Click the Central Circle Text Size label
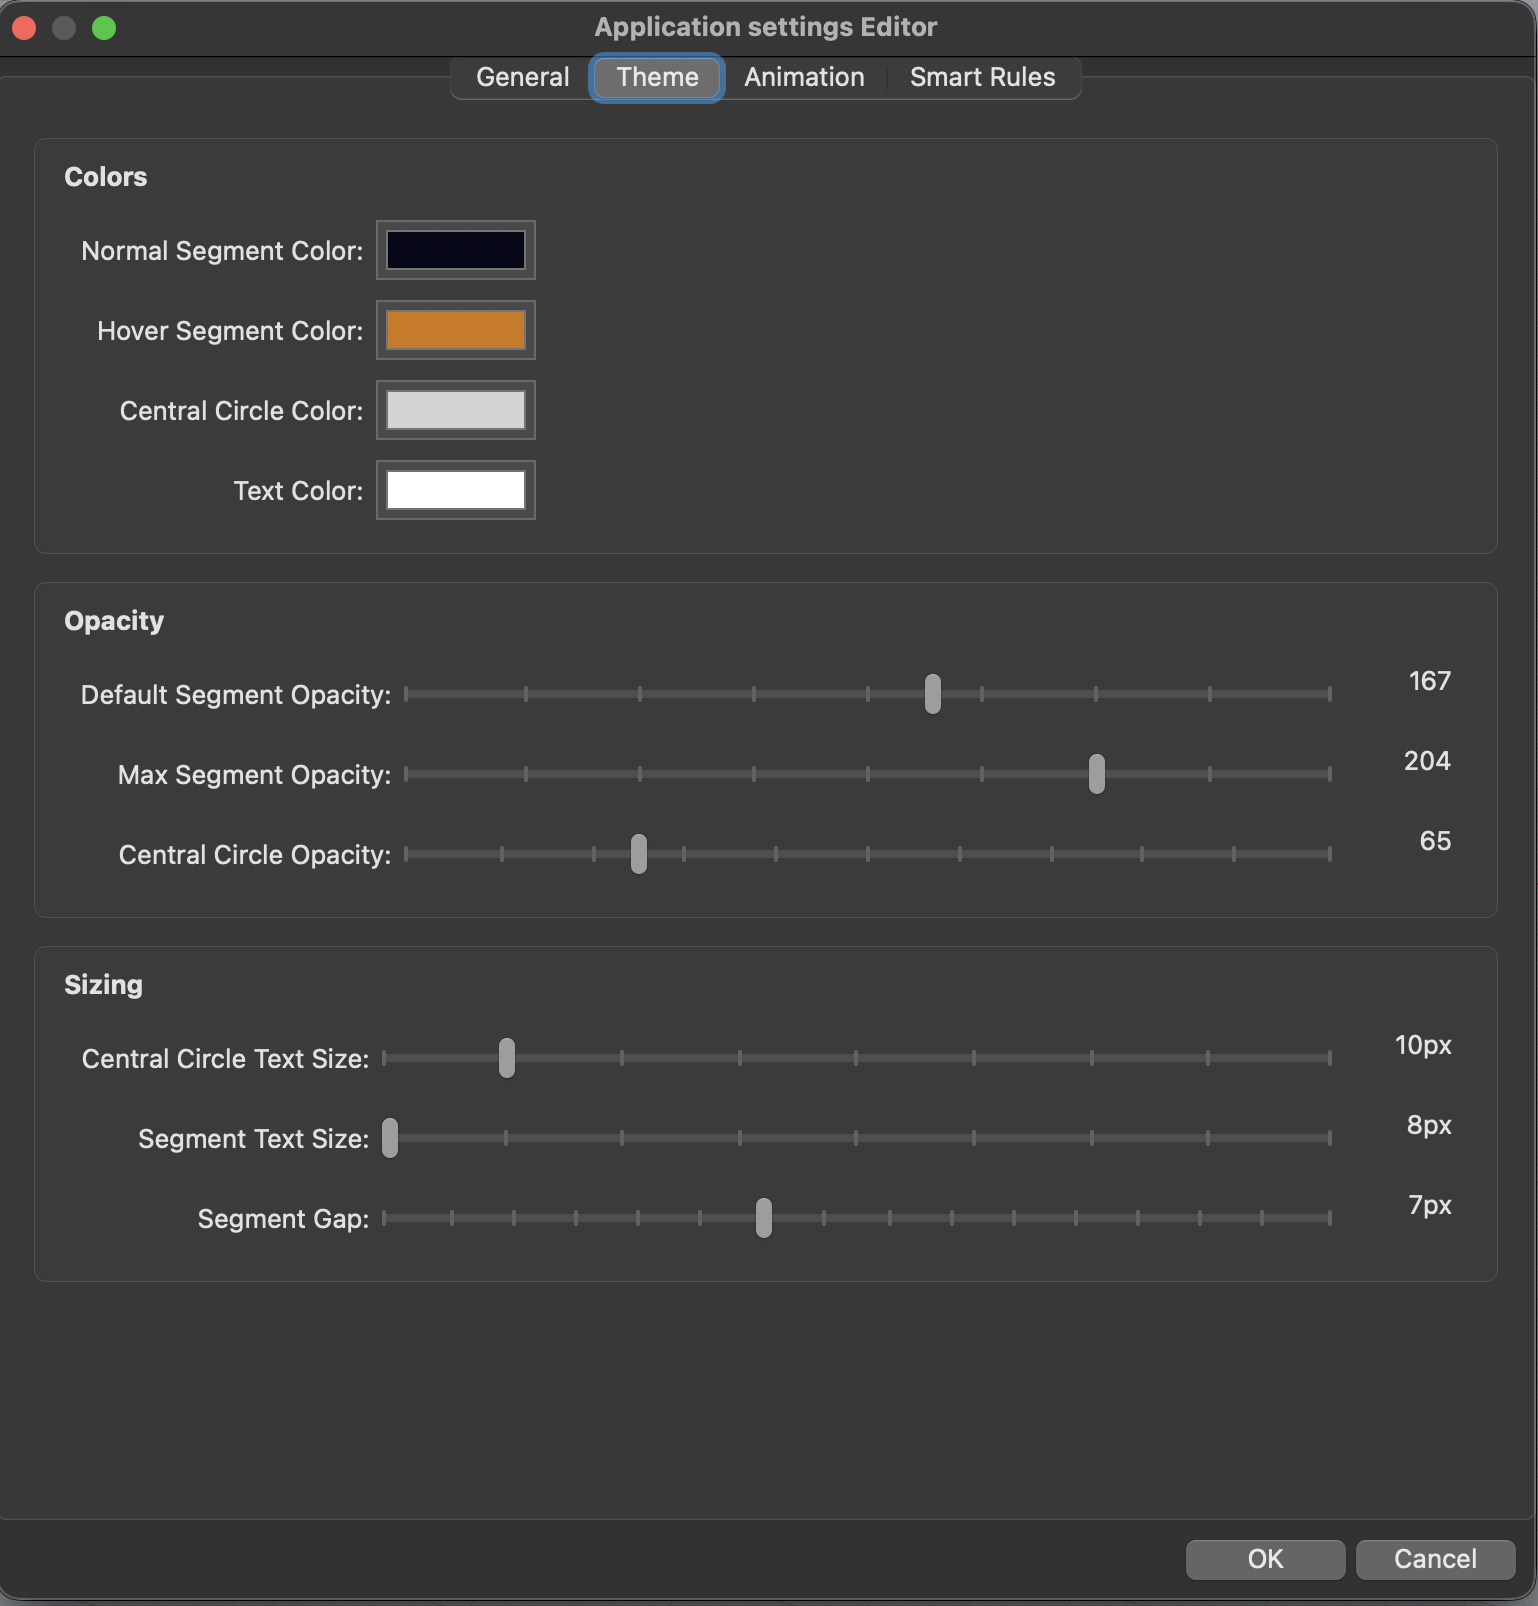The image size is (1538, 1606). point(225,1059)
